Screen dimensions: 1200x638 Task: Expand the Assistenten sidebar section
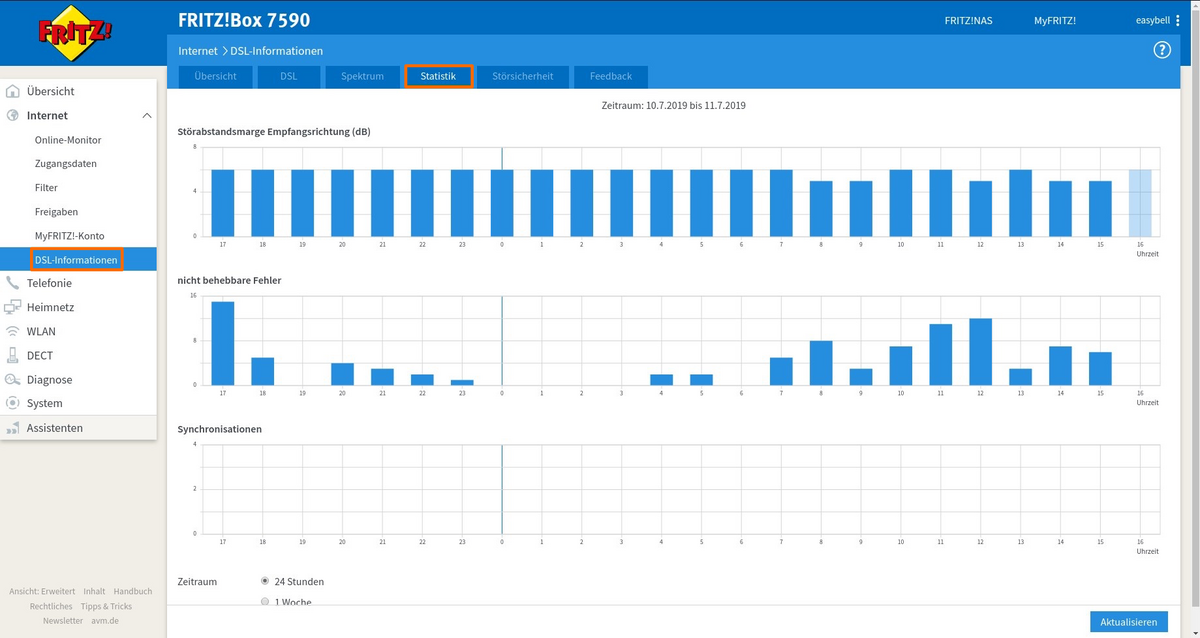coord(54,428)
